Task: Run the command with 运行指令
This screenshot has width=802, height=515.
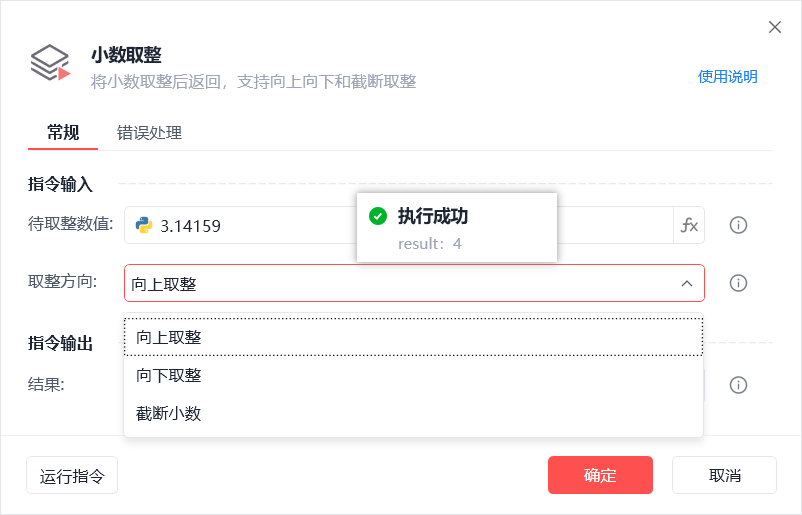Action: coord(72,475)
